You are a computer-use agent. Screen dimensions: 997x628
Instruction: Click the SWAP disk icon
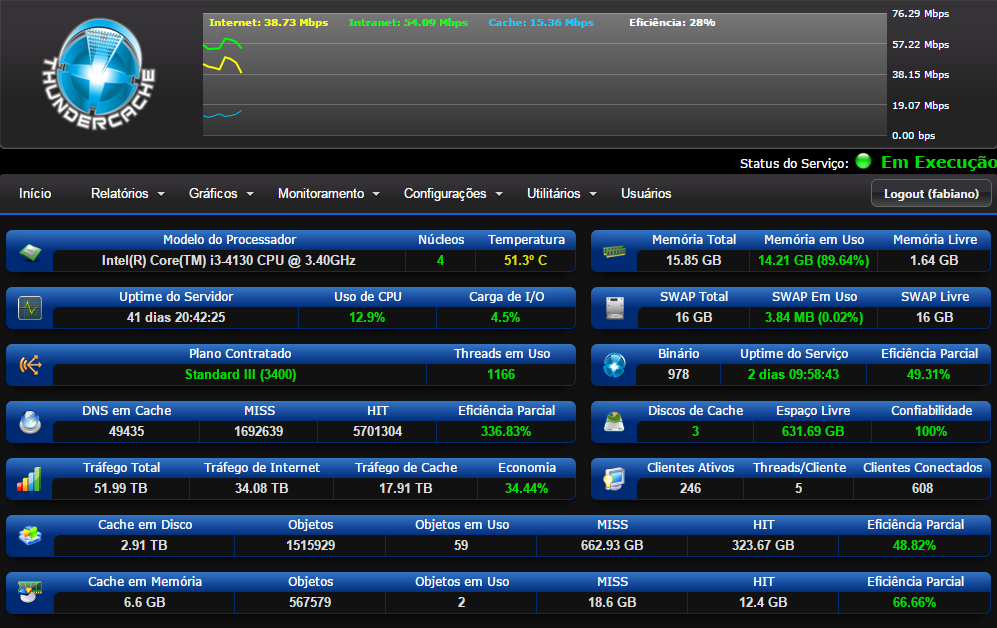(x=615, y=308)
